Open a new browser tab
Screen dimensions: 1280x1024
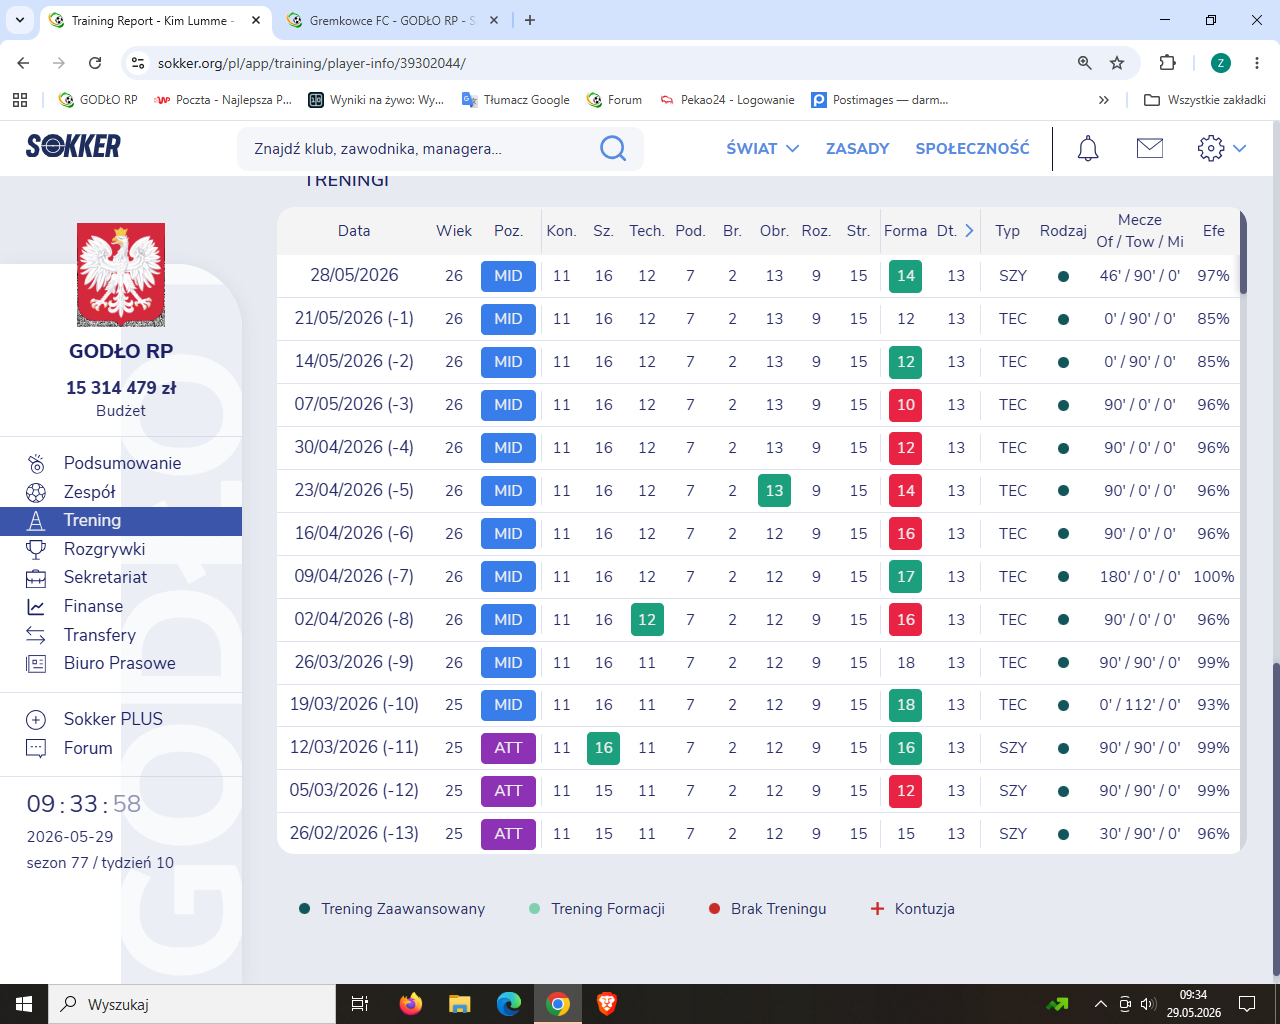click(x=530, y=20)
